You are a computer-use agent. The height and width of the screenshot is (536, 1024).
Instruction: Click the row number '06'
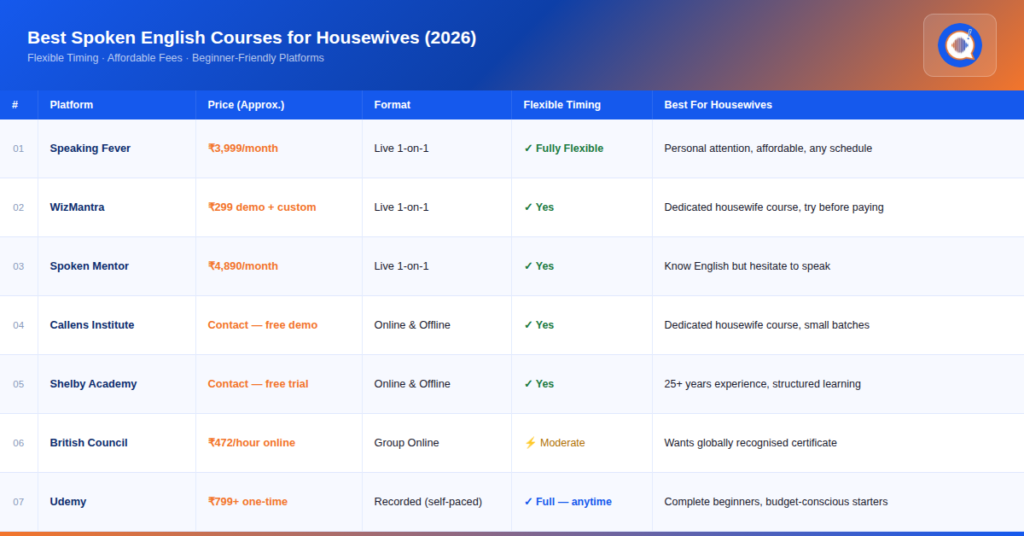(x=18, y=443)
